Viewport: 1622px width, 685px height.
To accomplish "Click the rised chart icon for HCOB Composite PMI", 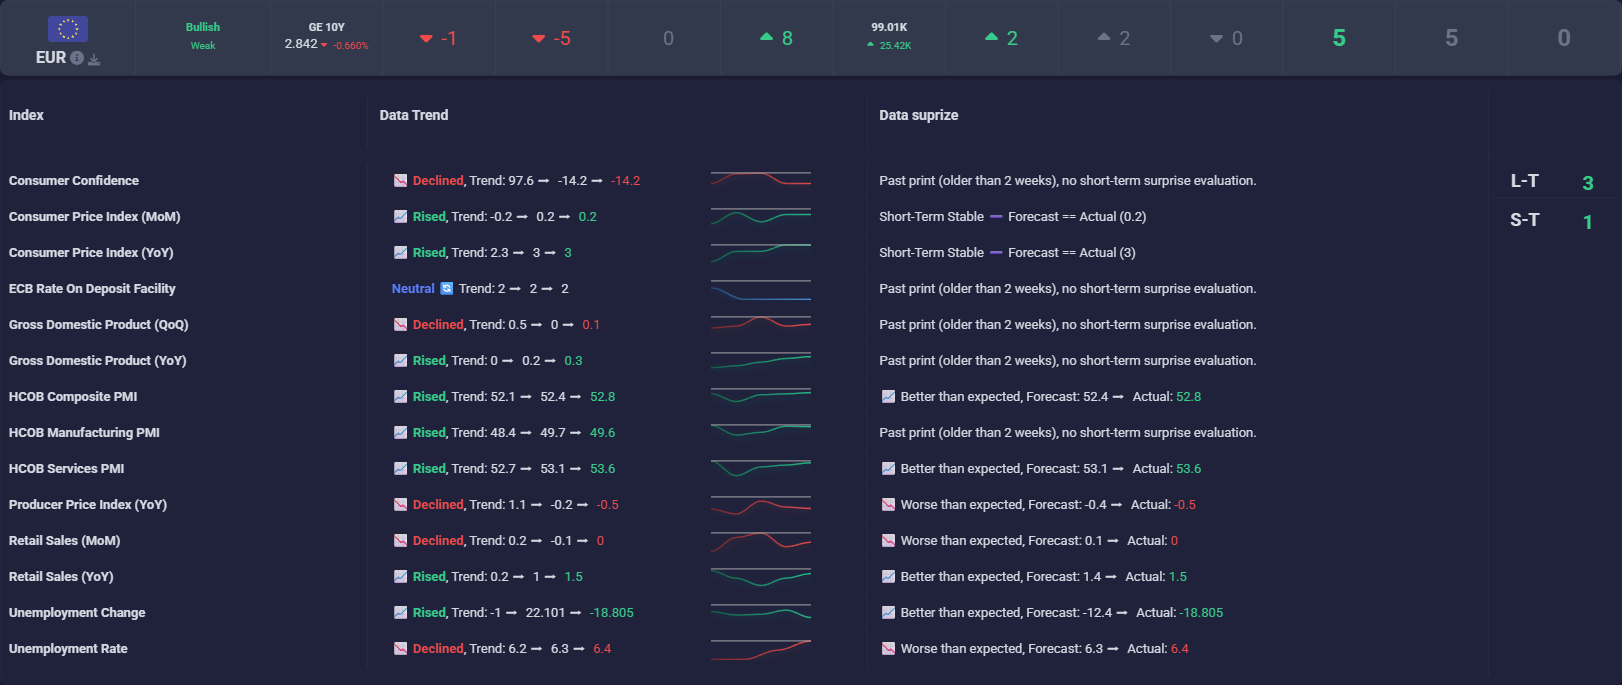I will 400,397.
